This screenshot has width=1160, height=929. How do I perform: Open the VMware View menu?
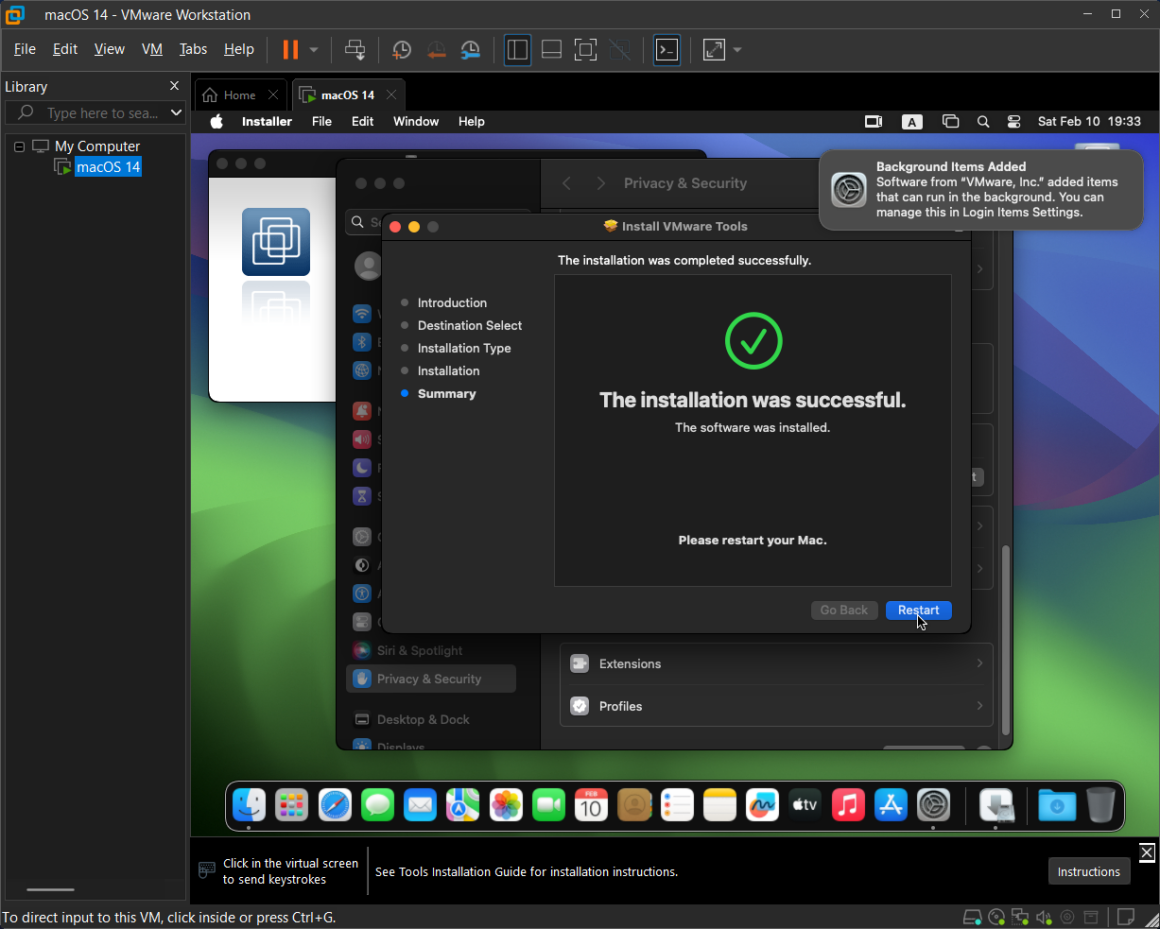tap(109, 49)
